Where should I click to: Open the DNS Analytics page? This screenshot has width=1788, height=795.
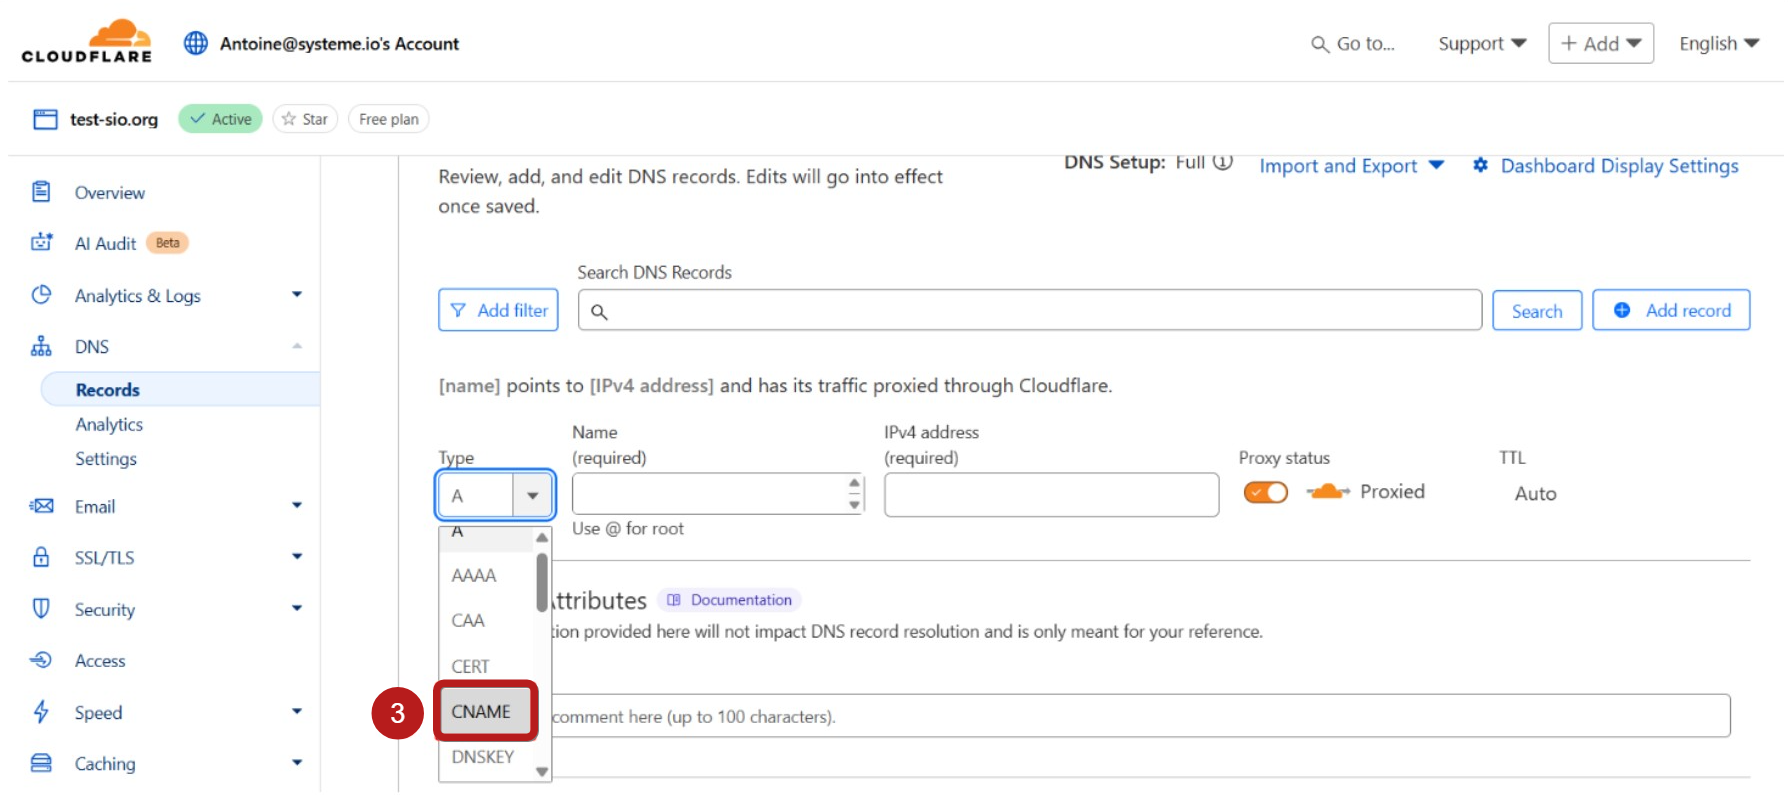pos(109,424)
